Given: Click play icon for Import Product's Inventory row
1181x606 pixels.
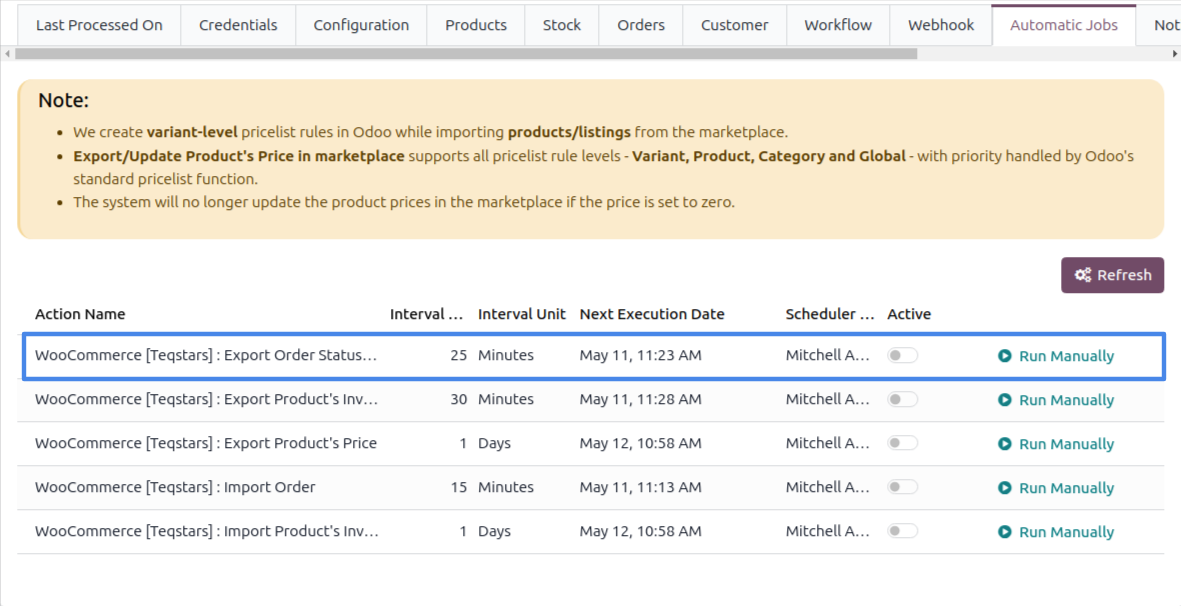Looking at the screenshot, I should pos(1004,532).
